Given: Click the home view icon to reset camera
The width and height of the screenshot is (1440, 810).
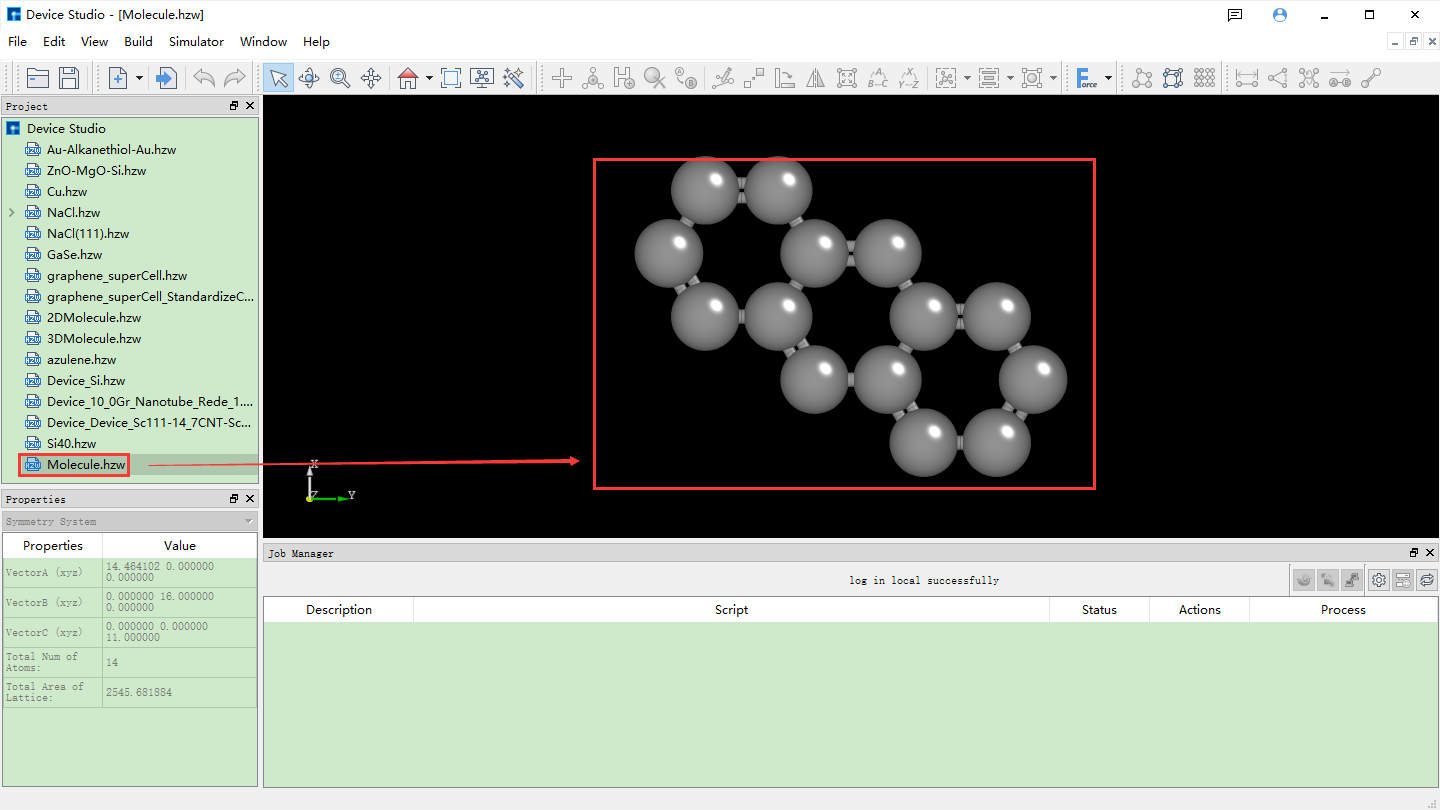Looking at the screenshot, I should tap(409, 77).
